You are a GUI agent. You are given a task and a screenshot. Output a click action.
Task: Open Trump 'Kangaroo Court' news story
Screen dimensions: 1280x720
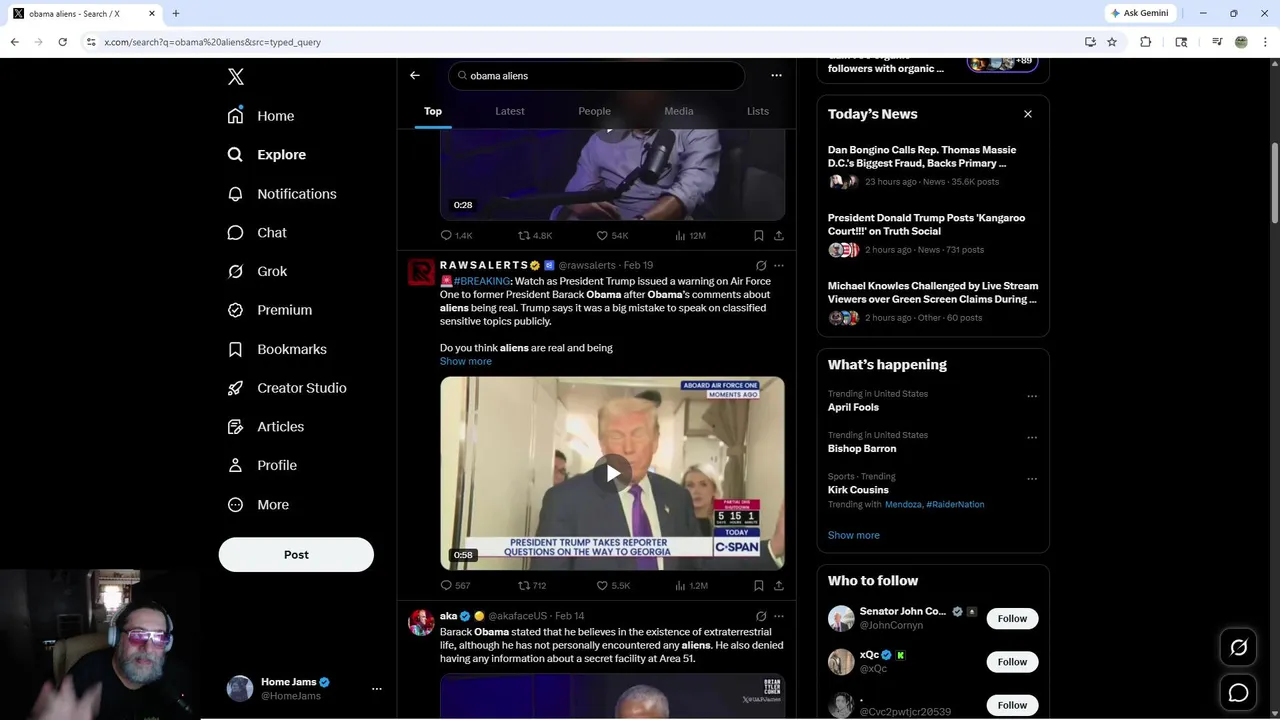(x=933, y=233)
